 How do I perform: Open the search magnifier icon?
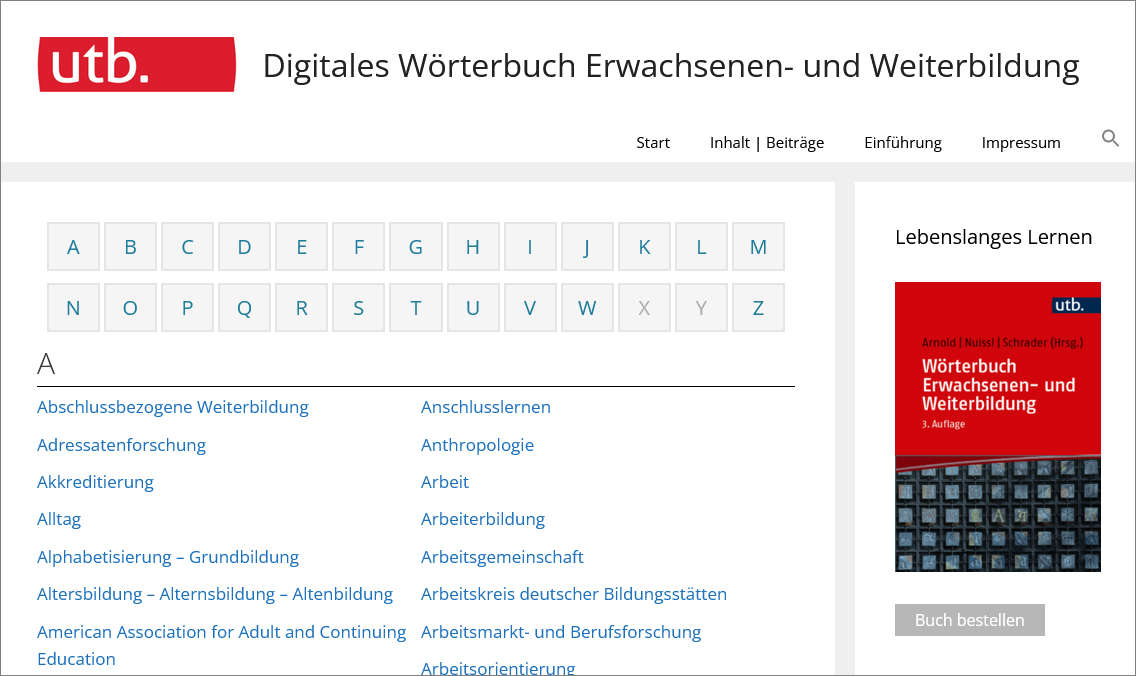1110,138
